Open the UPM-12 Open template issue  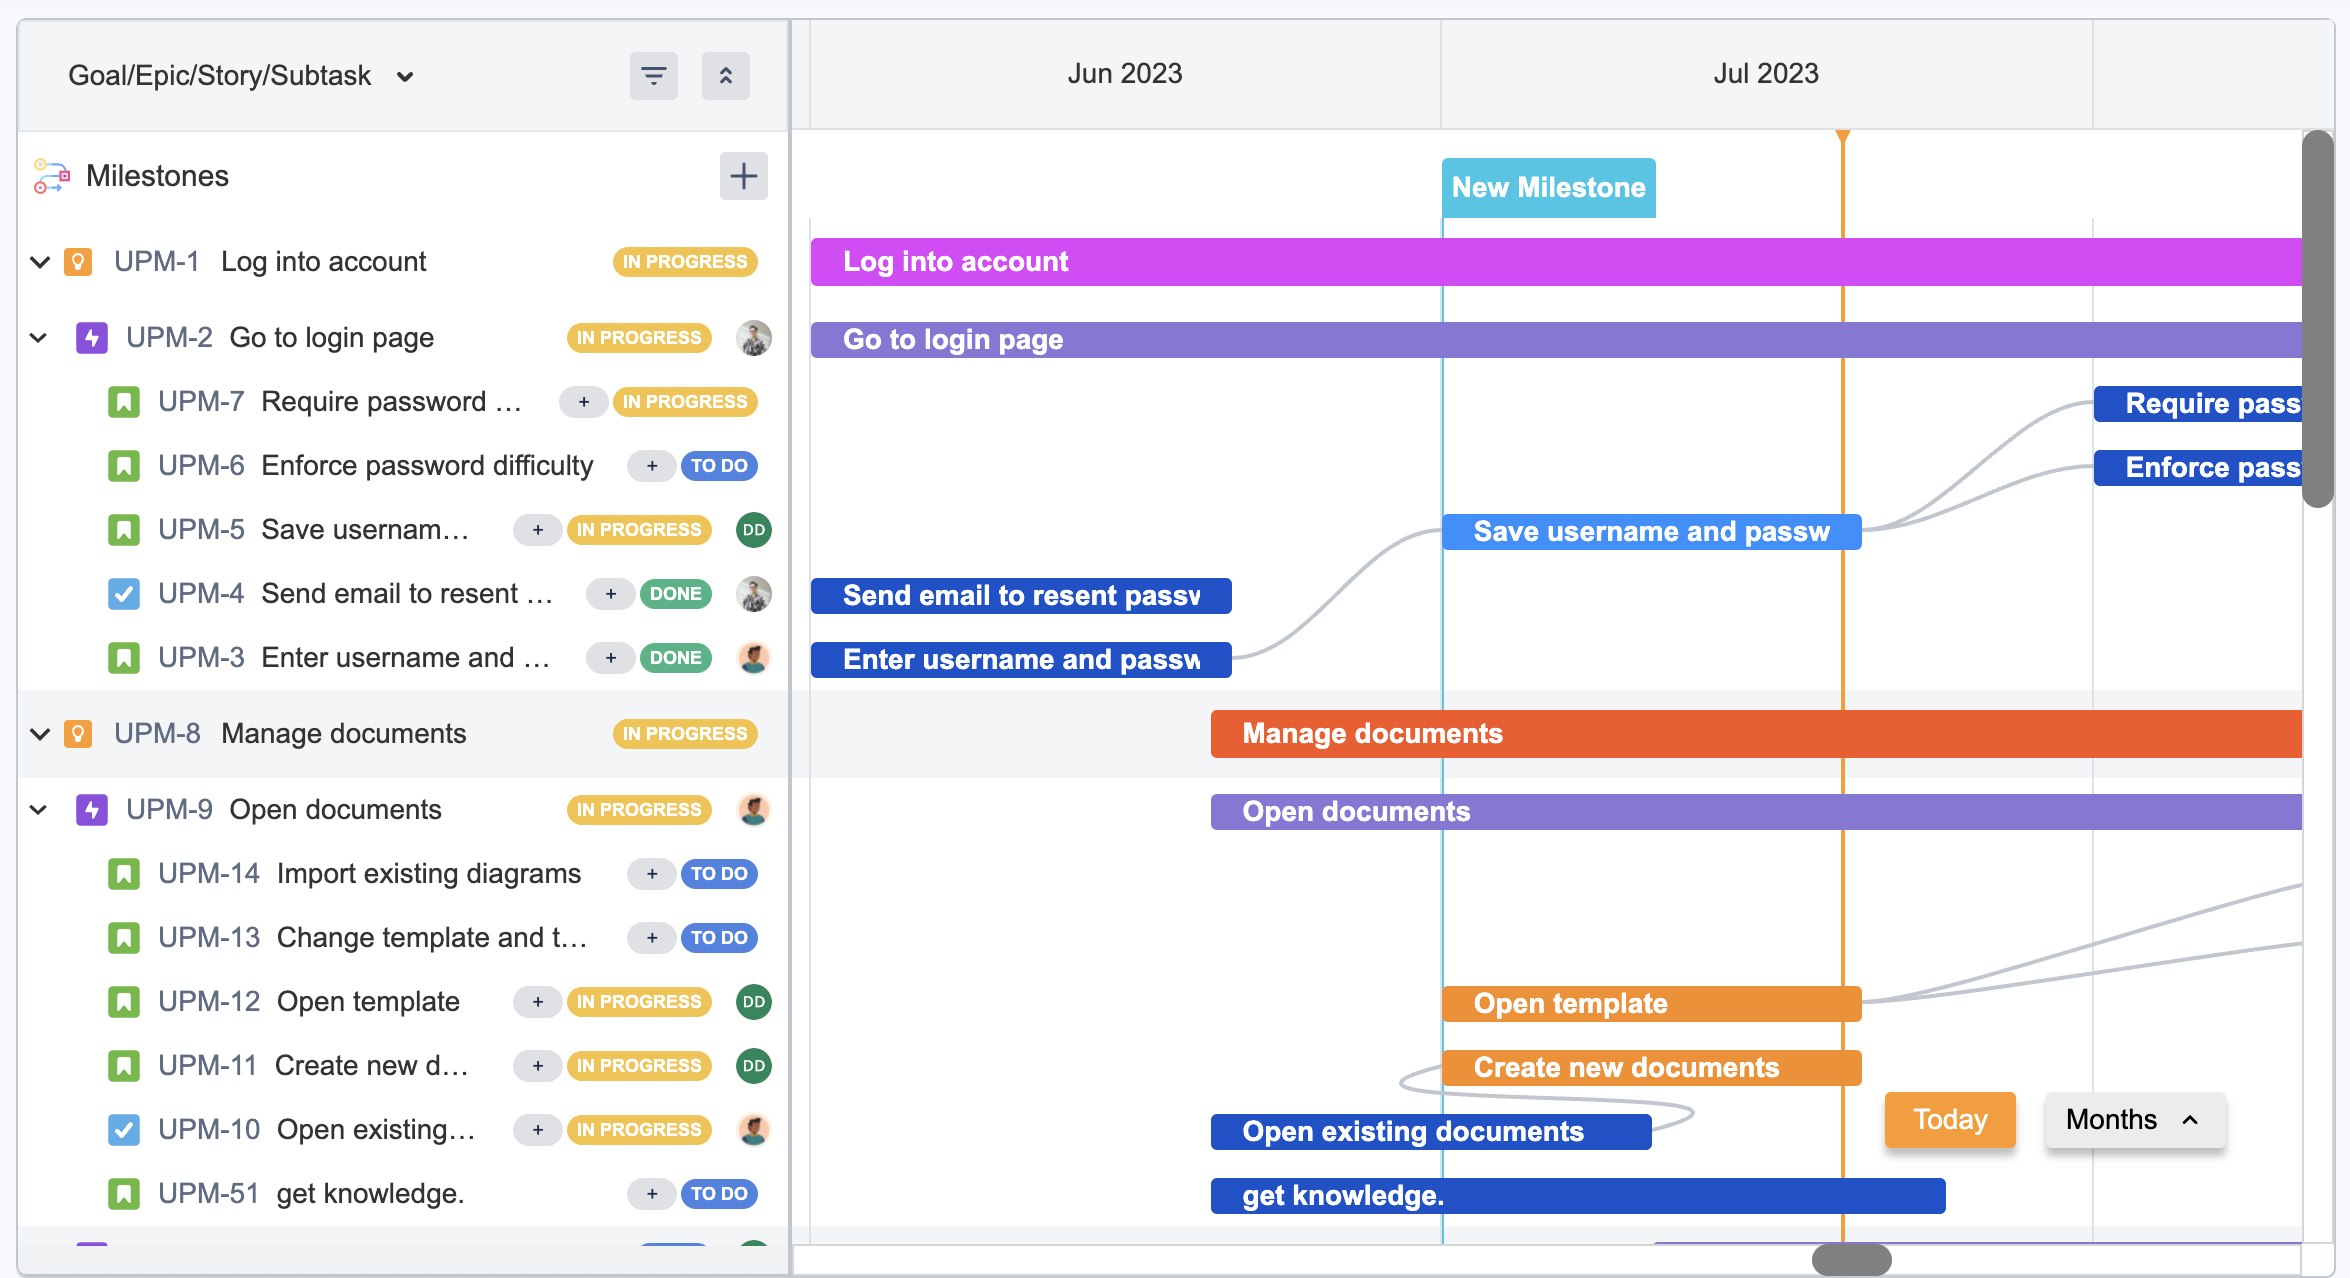[x=367, y=1002]
